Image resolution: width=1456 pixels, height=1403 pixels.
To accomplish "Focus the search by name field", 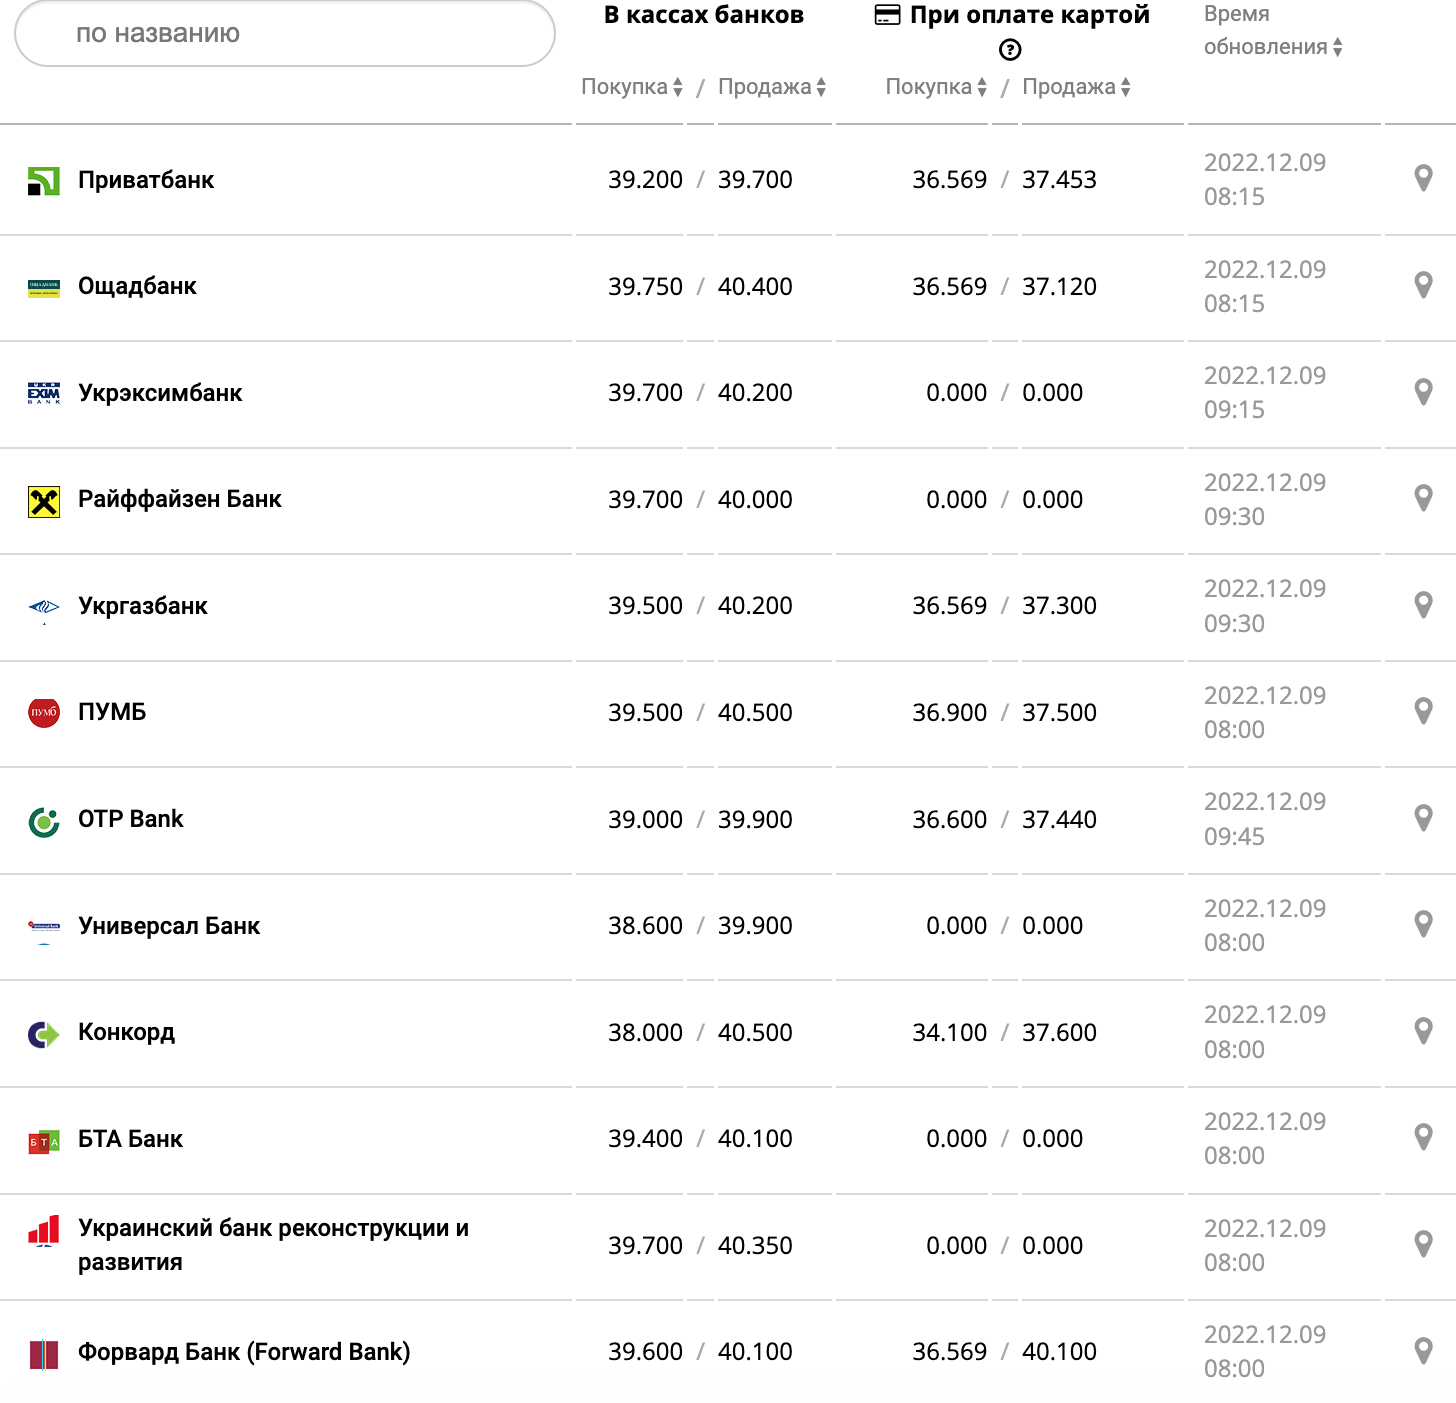I will (285, 34).
